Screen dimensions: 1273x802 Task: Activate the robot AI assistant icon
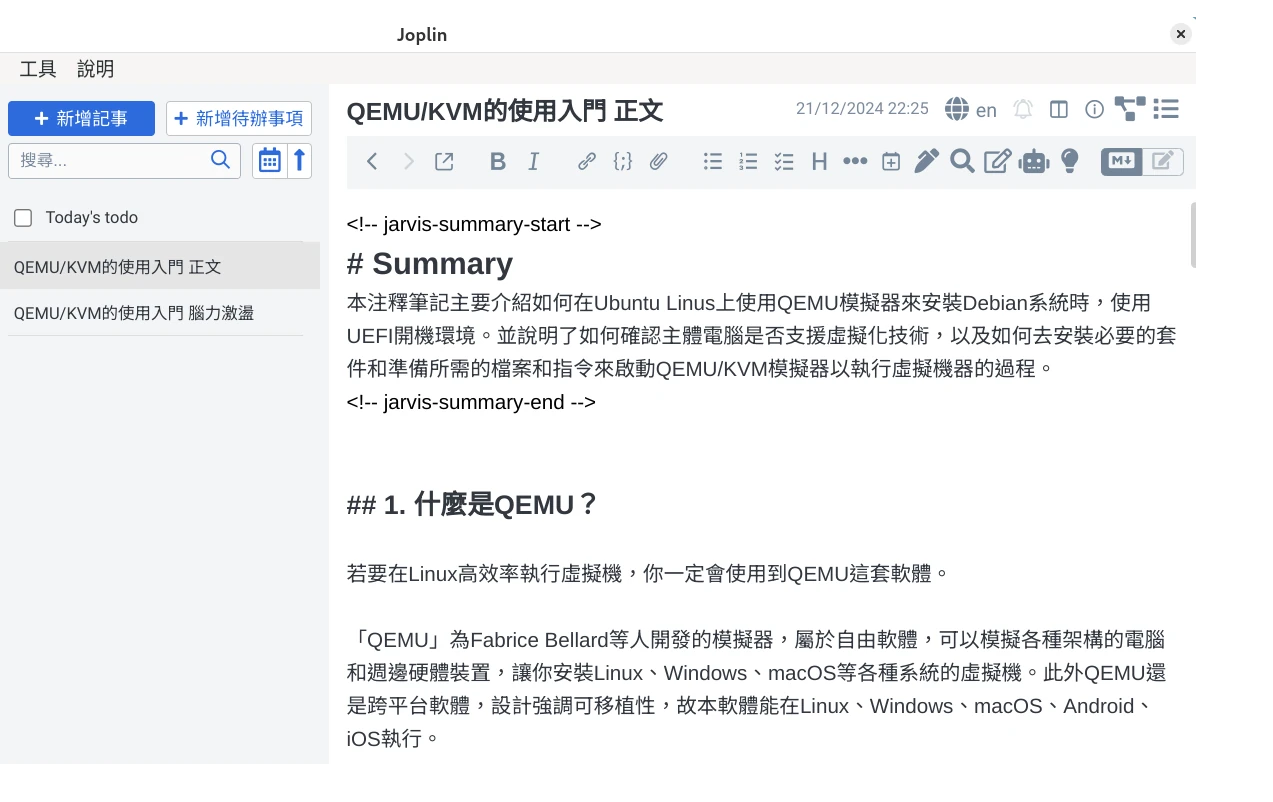1033,161
